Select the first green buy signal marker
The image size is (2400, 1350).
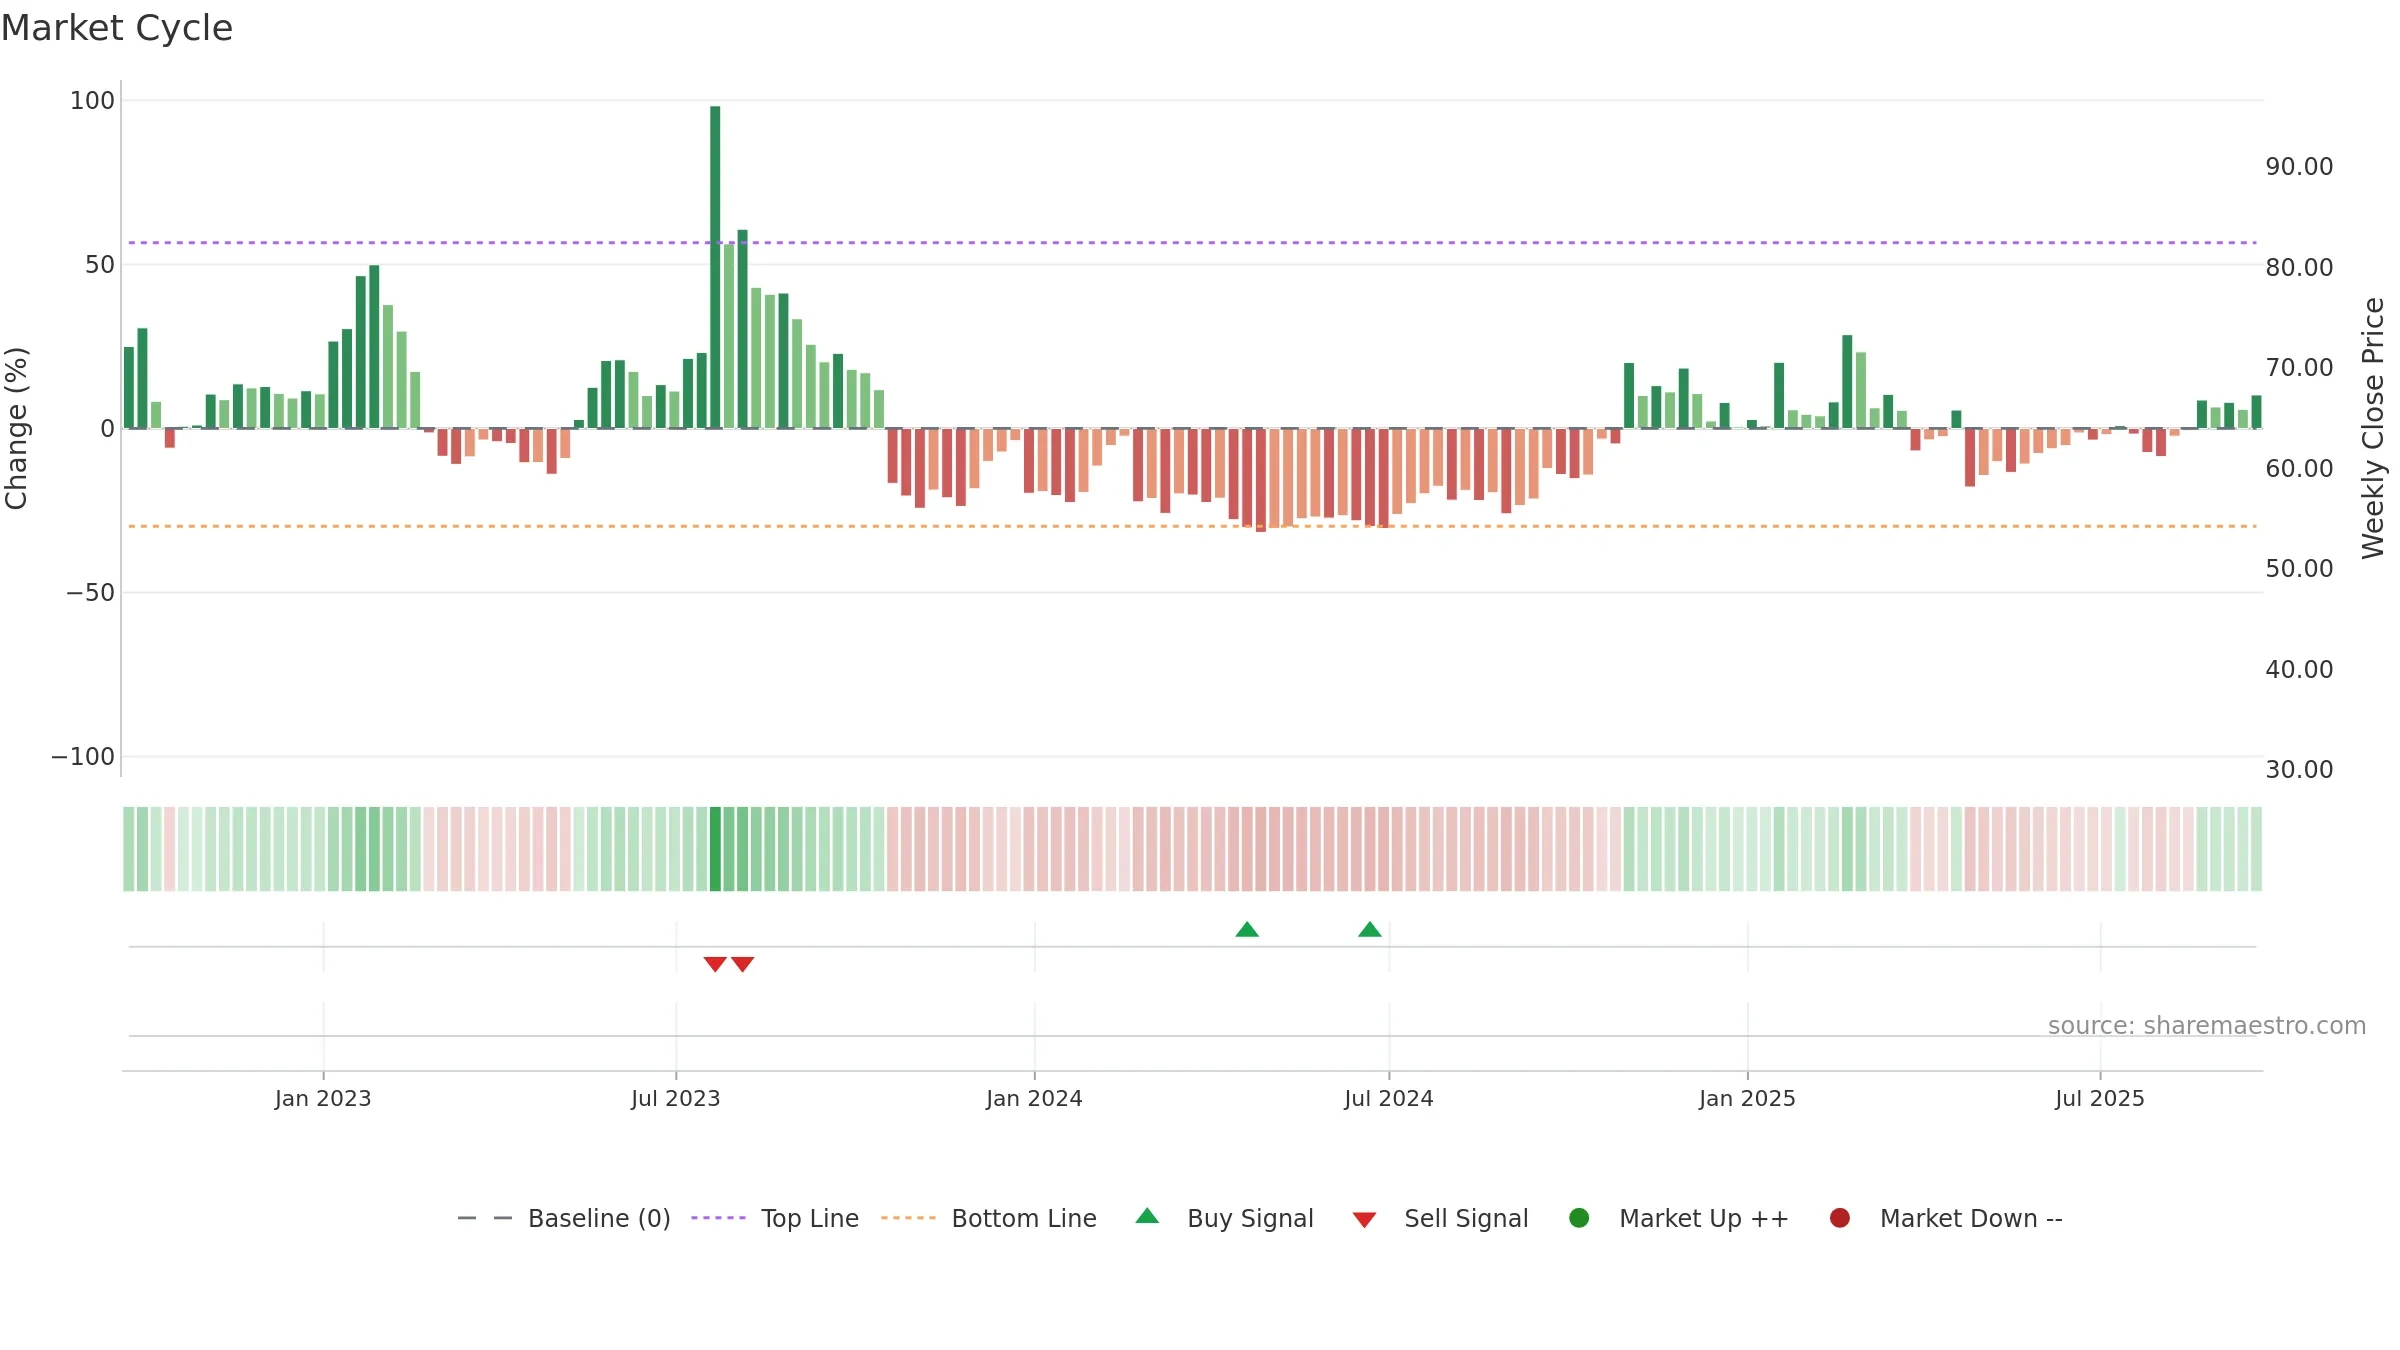pos(1247,930)
